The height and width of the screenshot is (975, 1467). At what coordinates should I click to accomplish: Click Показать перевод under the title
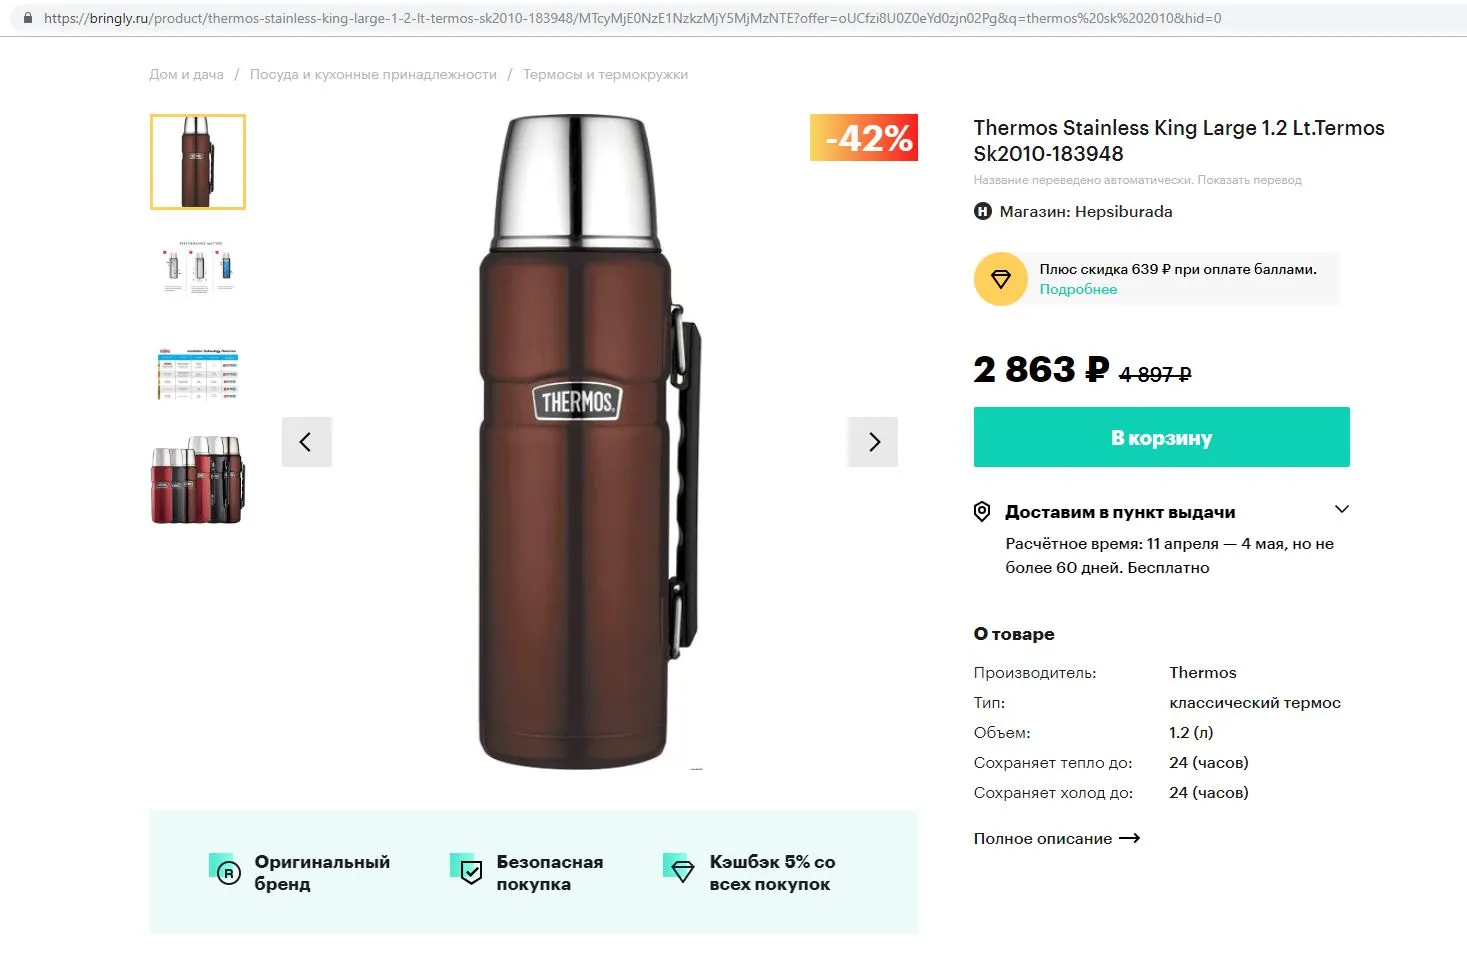pos(1249,180)
